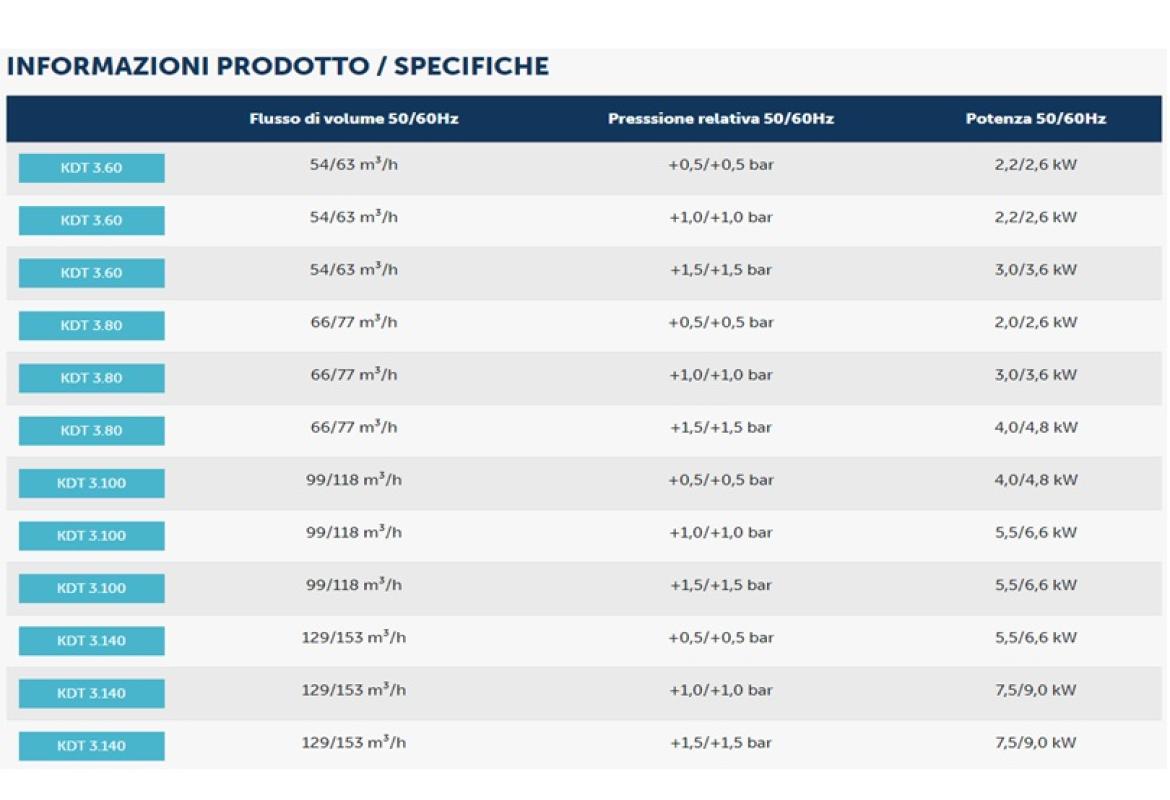The width and height of the screenshot is (1170, 800).
Task: Click the 54/63 m³/h cell in the first row
Action: (x=353, y=164)
